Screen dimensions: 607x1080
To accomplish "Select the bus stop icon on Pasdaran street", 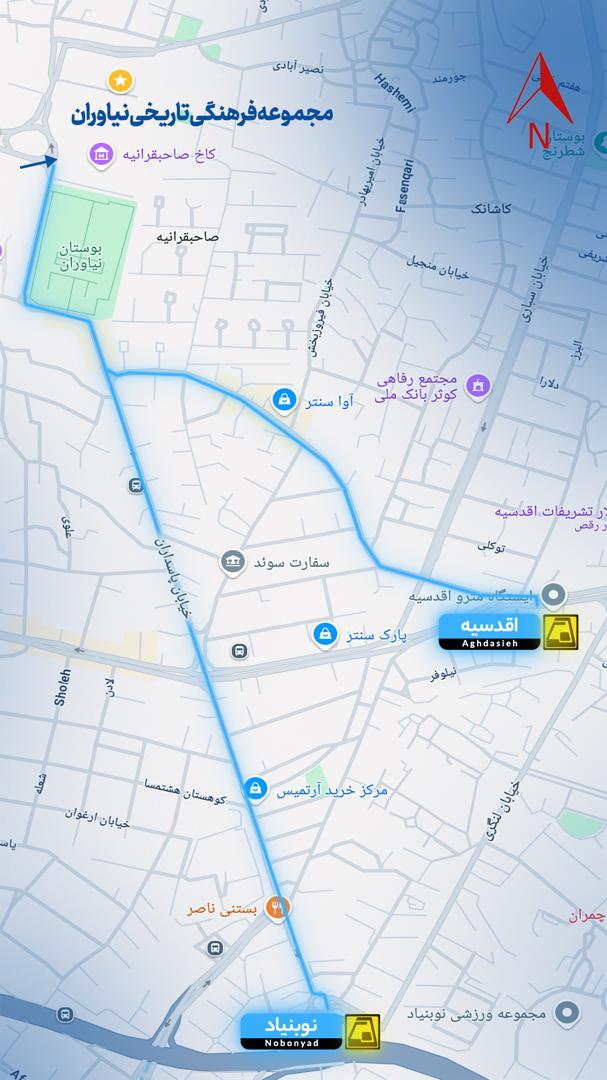I will pyautogui.click(x=136, y=486).
